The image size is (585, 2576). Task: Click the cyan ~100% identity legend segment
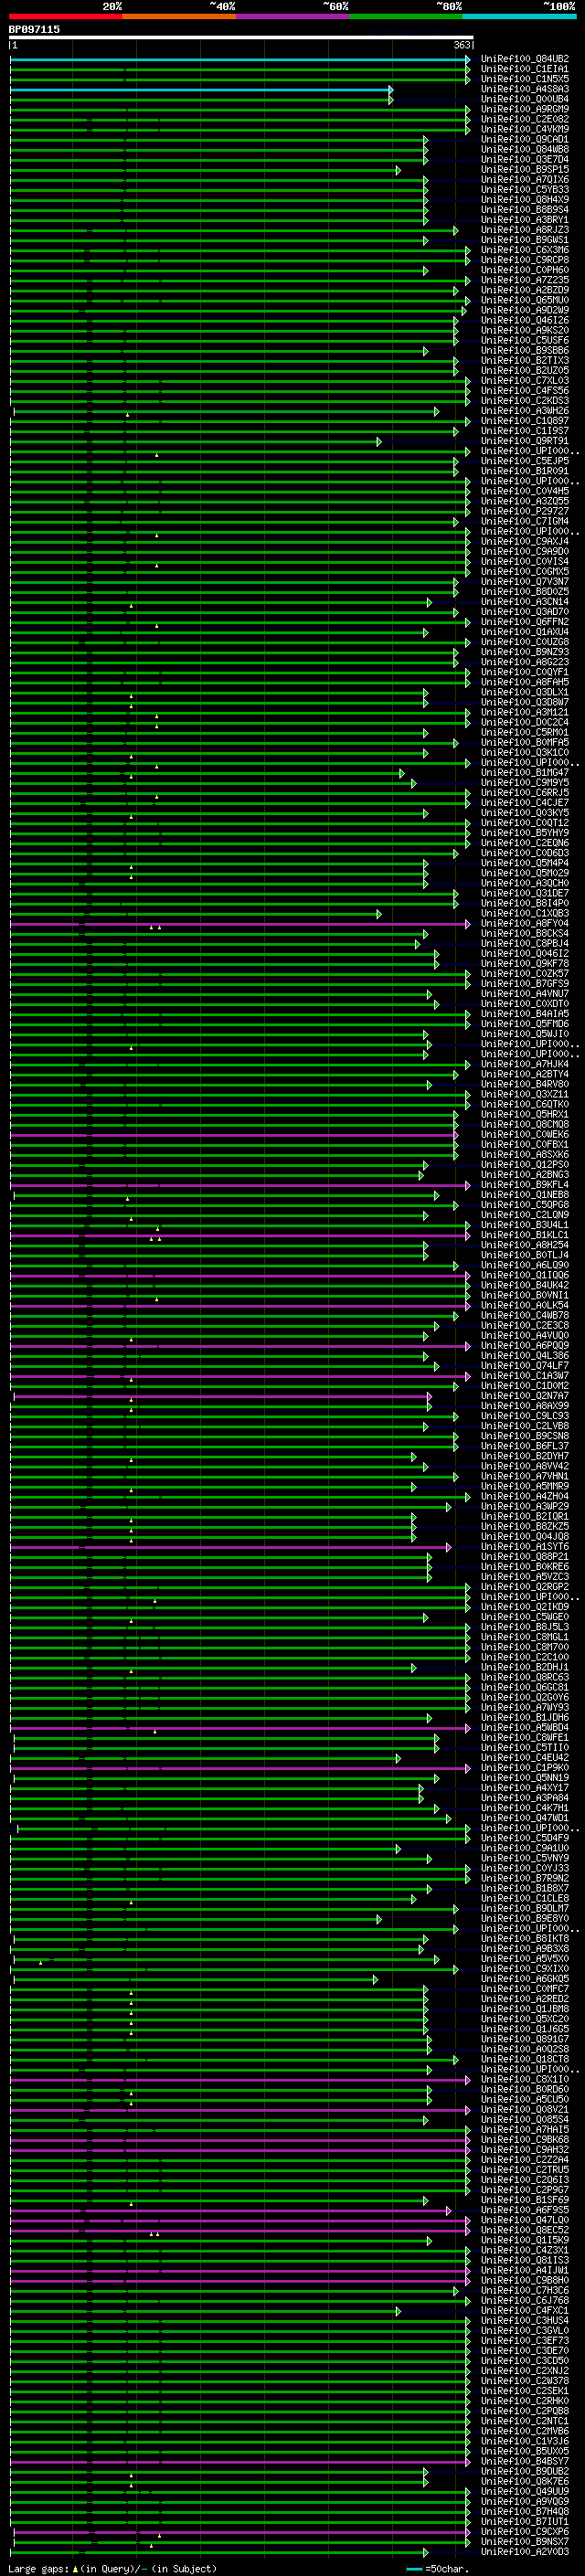tap(520, 16)
